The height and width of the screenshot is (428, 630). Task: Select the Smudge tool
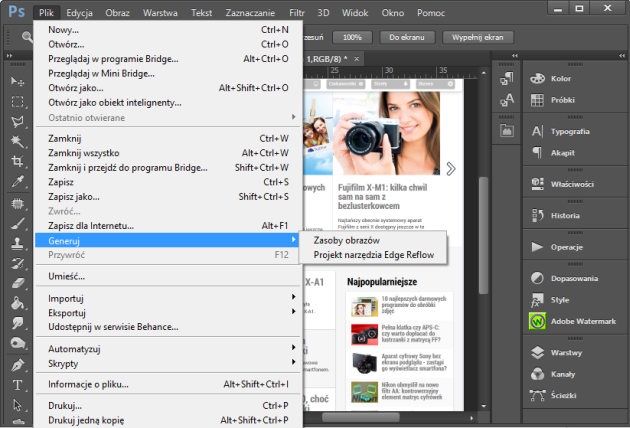pos(17,323)
